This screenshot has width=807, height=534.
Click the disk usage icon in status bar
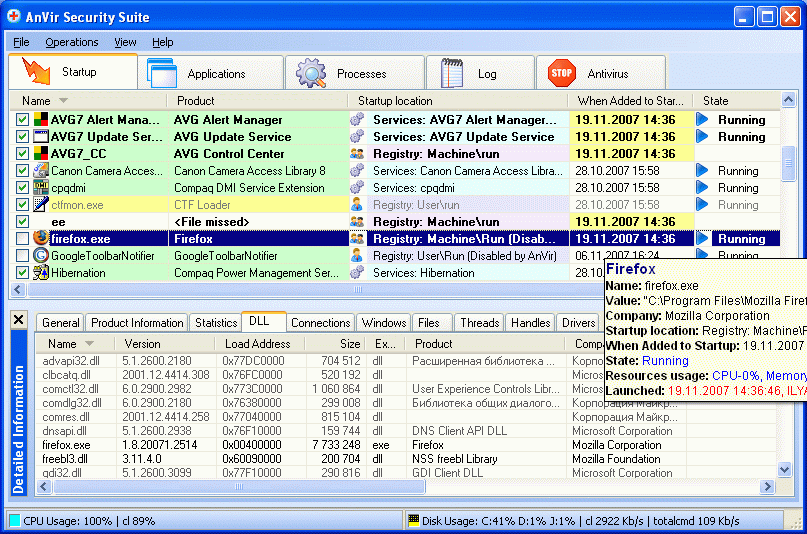[414, 520]
